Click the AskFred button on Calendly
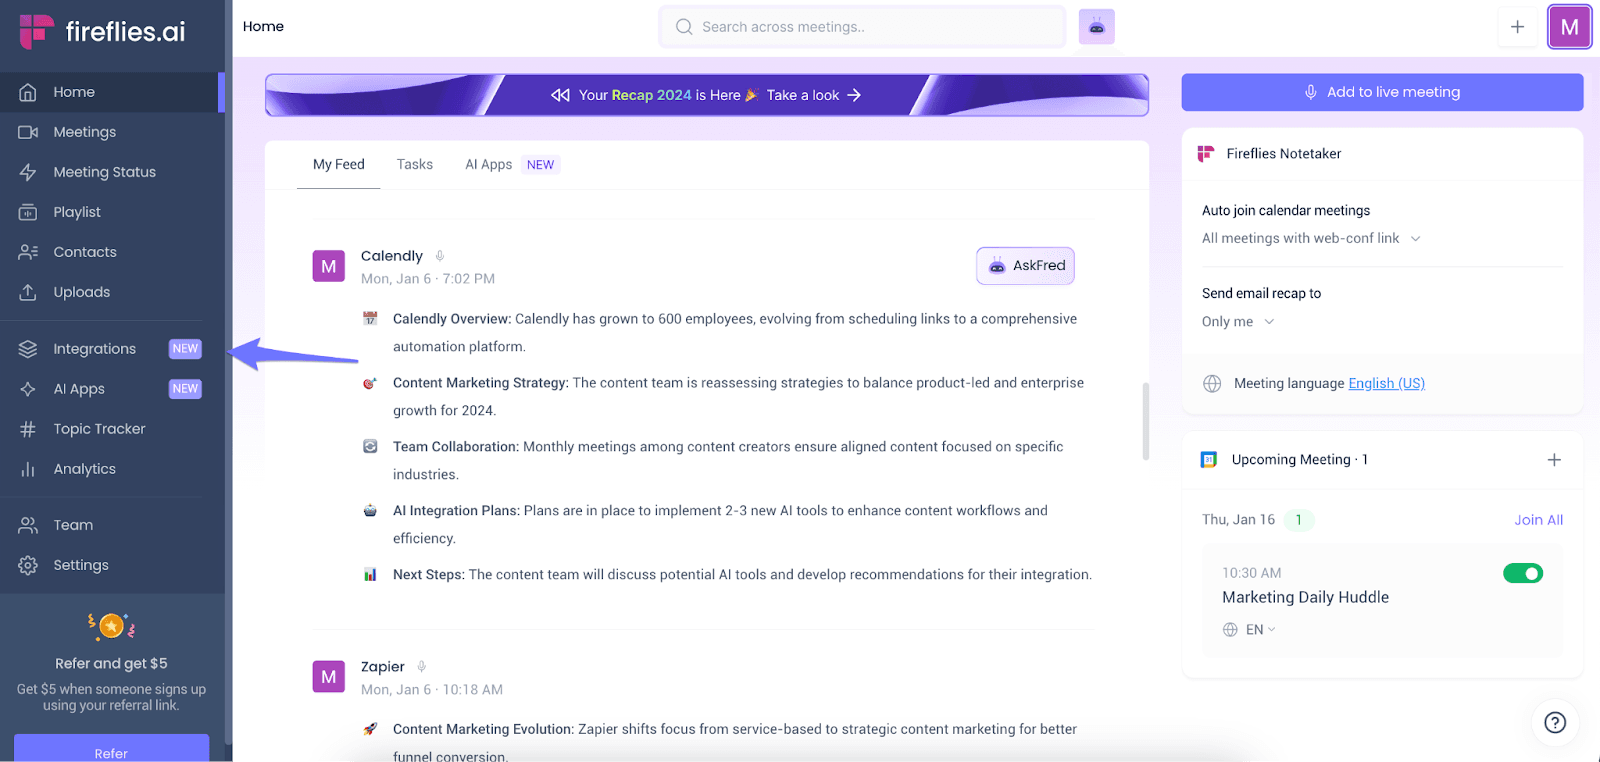This screenshot has width=1600, height=762. point(1025,266)
